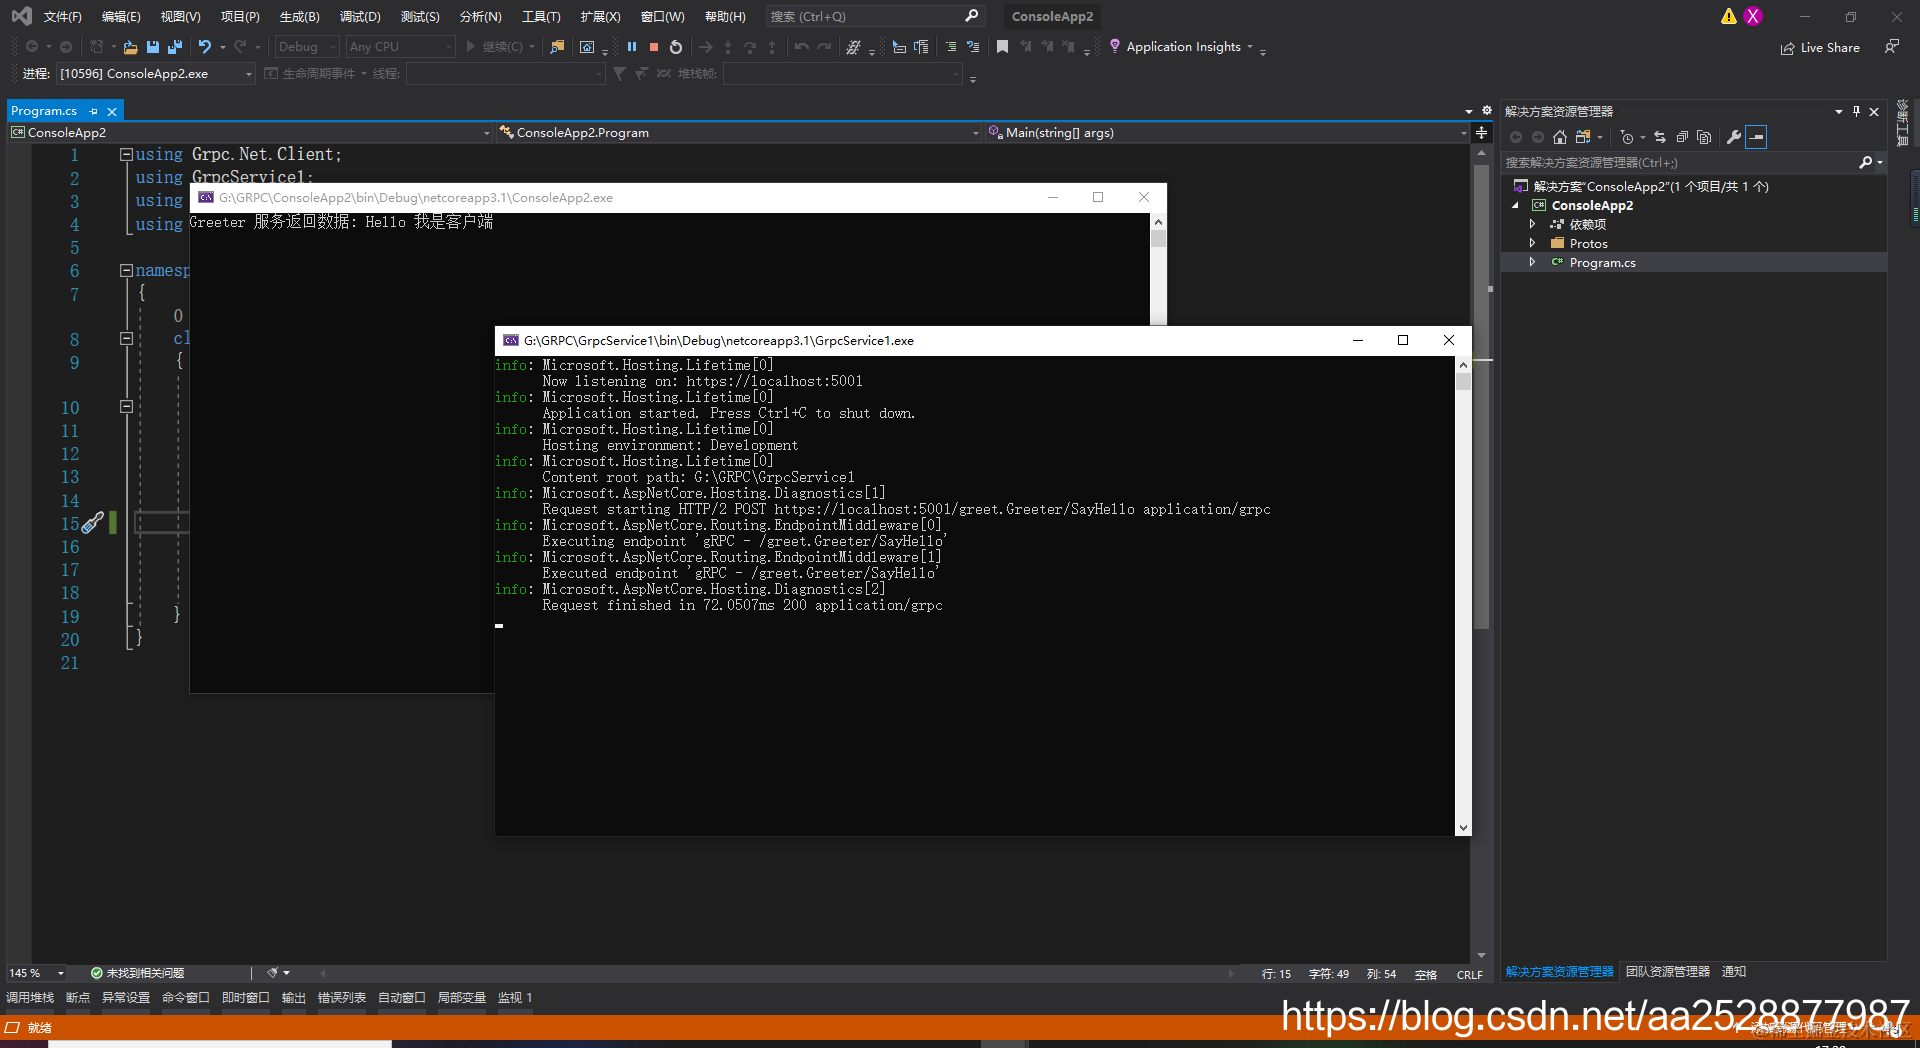Viewport: 1920px width, 1048px height.
Task: Open the signed-in account avatar
Action: (1753, 16)
